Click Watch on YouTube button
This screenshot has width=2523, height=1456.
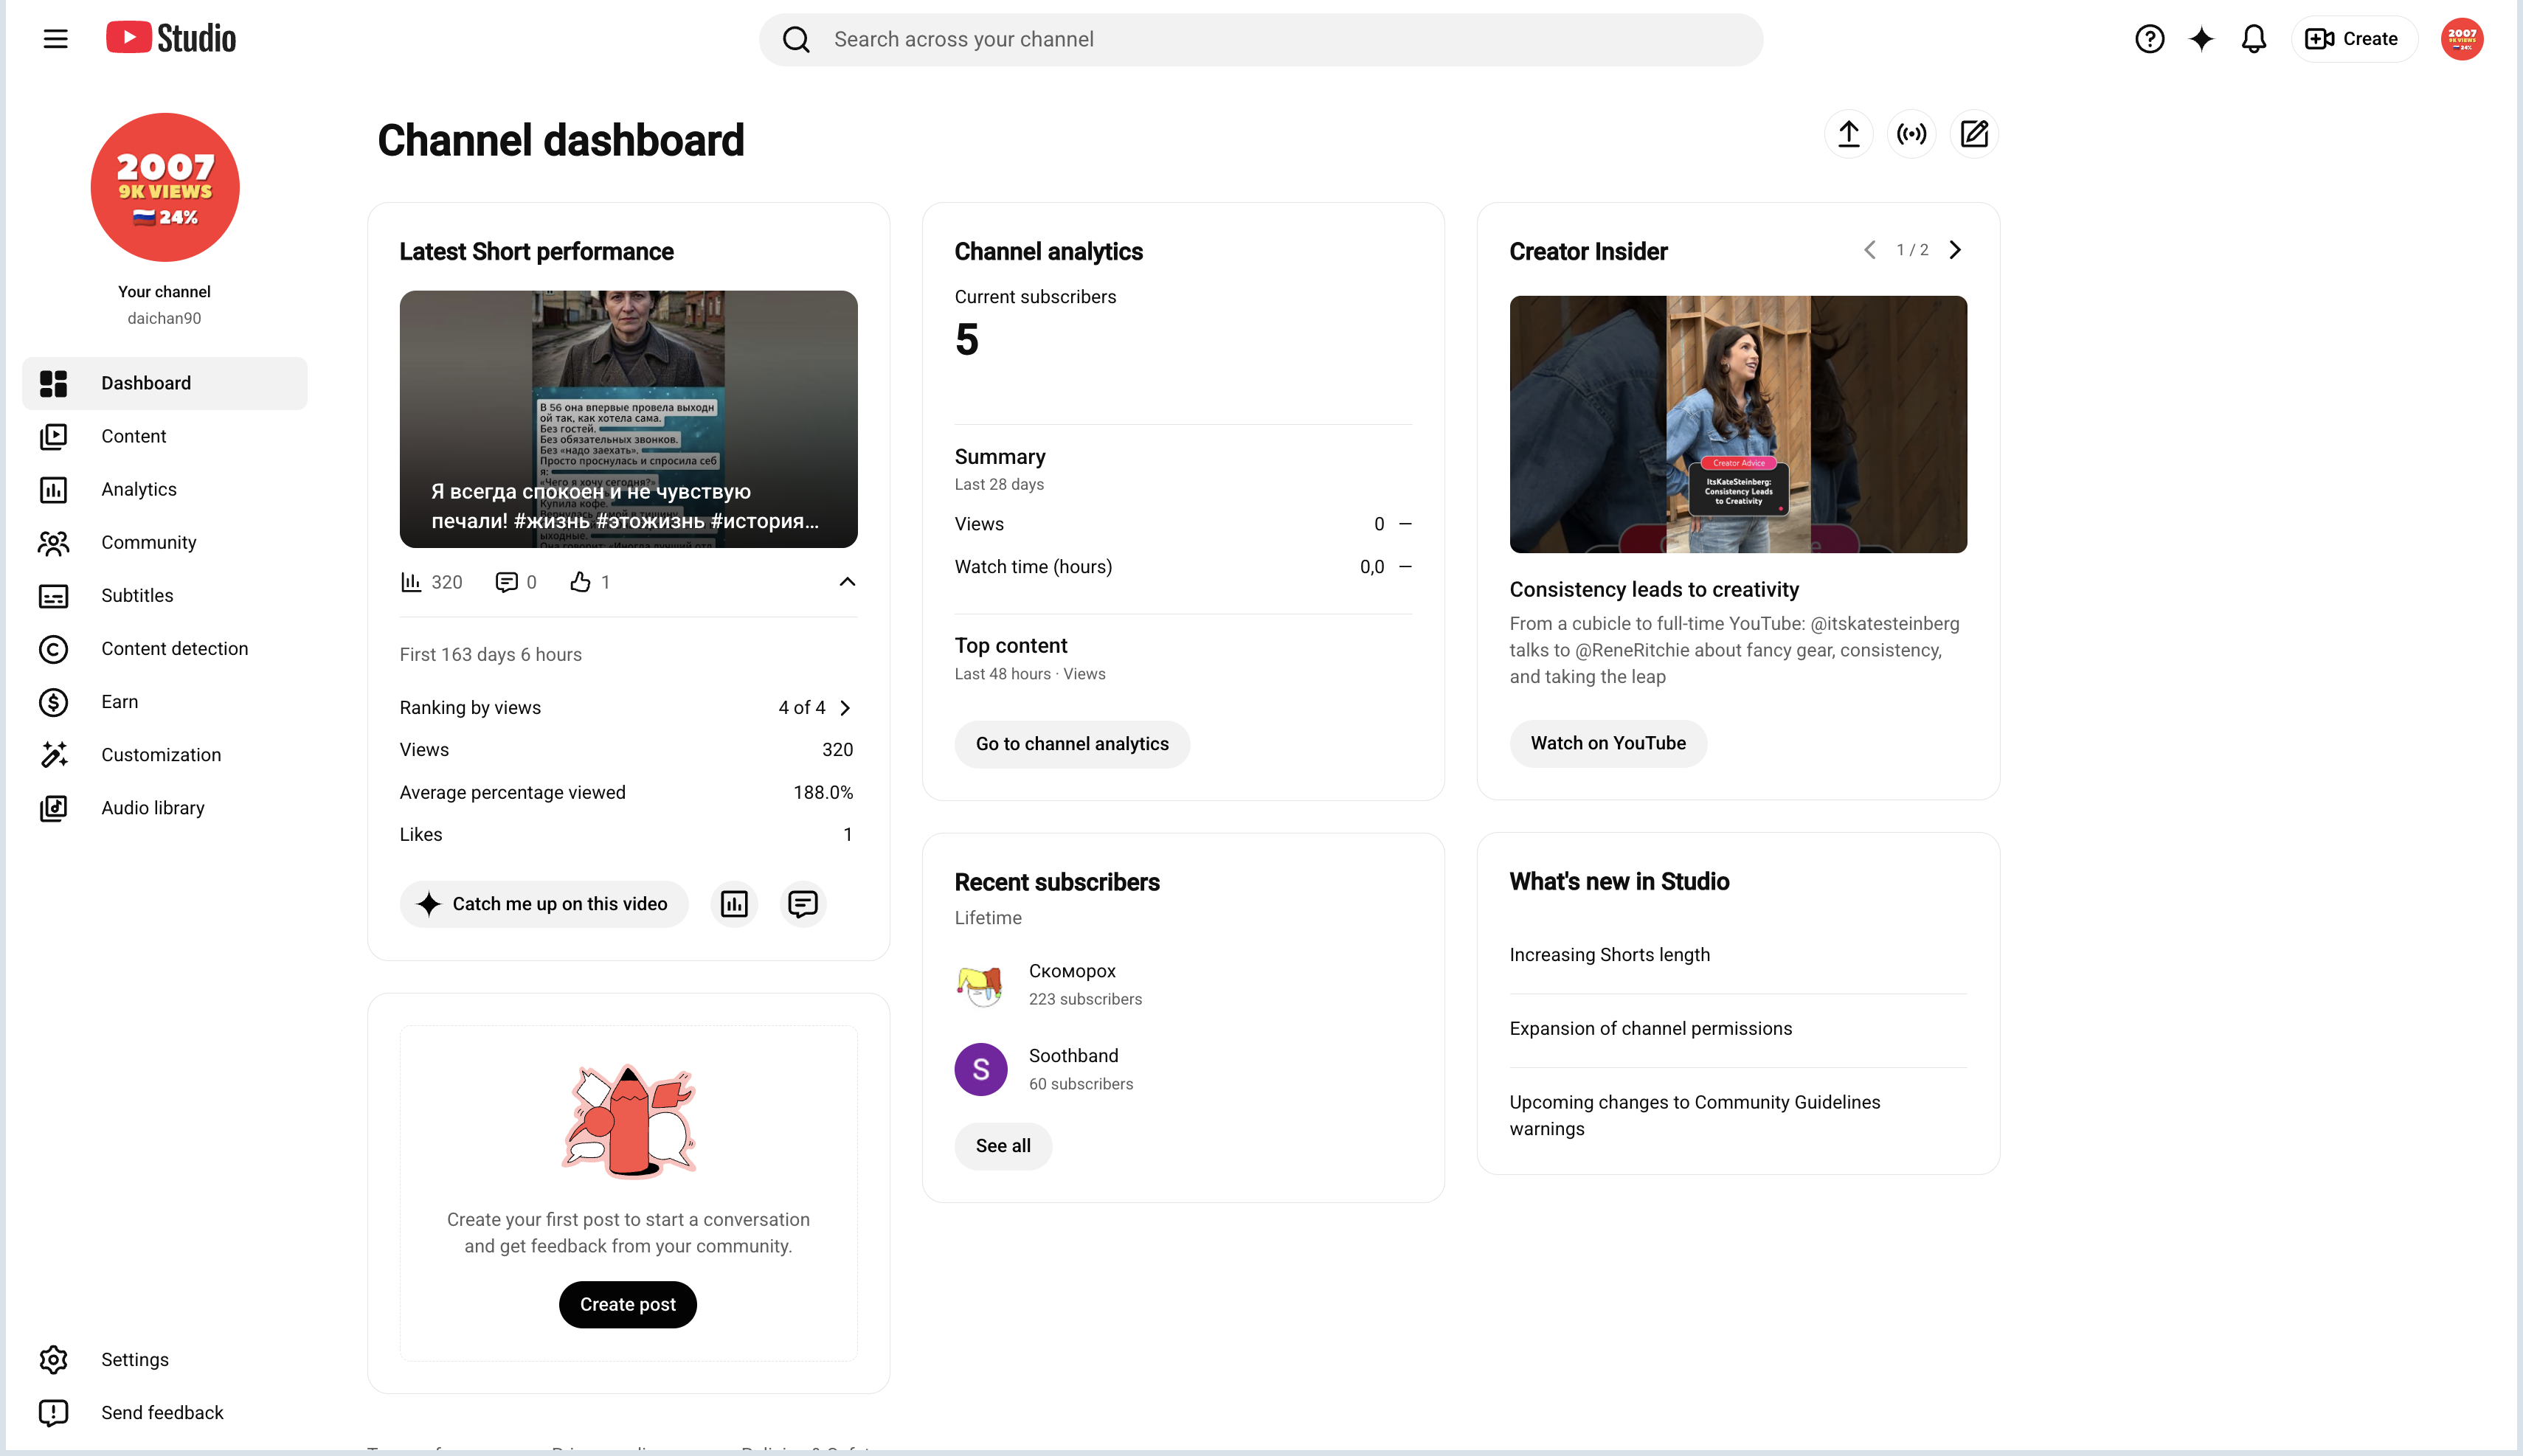(x=1608, y=743)
